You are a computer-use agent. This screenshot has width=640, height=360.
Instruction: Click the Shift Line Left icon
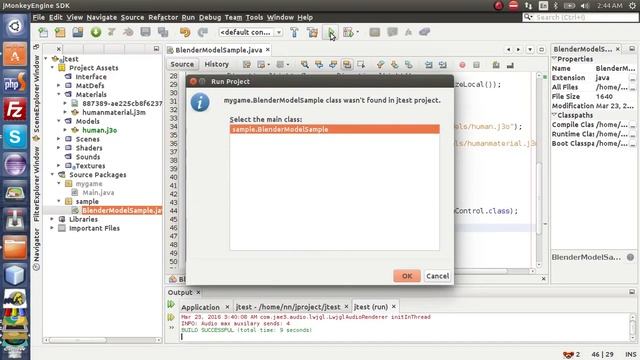point(429,64)
